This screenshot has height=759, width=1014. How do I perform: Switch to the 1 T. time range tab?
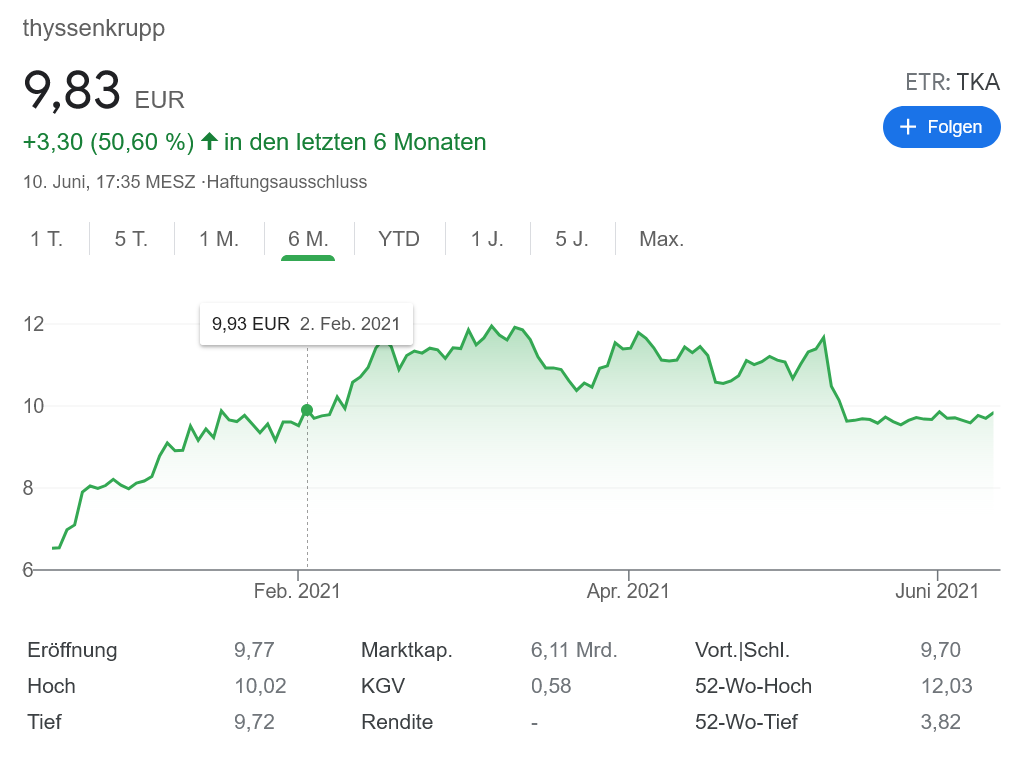pos(48,239)
